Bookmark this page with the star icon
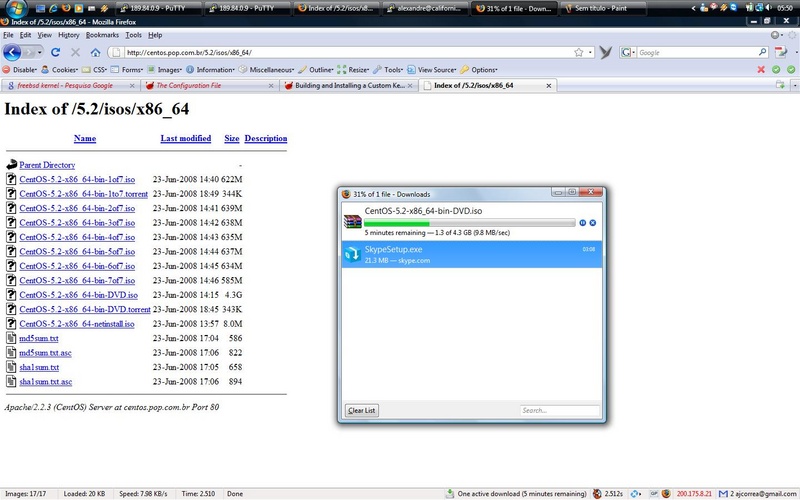 coord(579,52)
